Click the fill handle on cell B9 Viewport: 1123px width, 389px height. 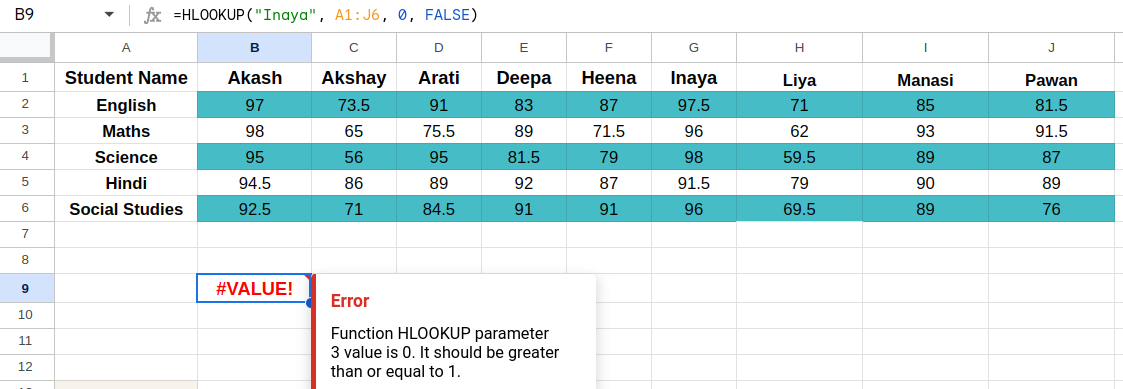(311, 302)
